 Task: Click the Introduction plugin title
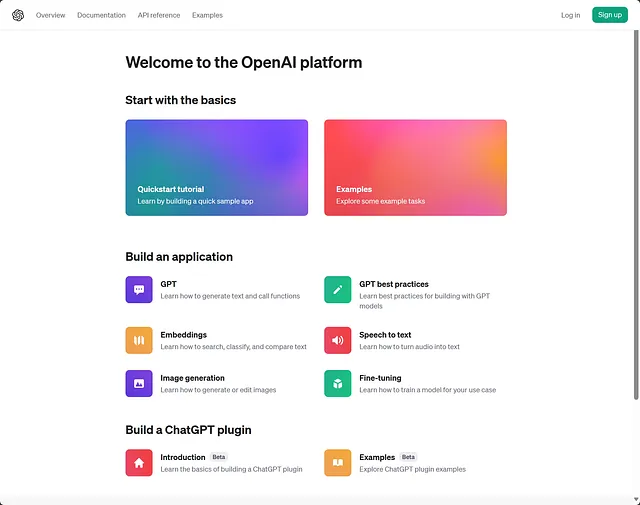[183, 457]
